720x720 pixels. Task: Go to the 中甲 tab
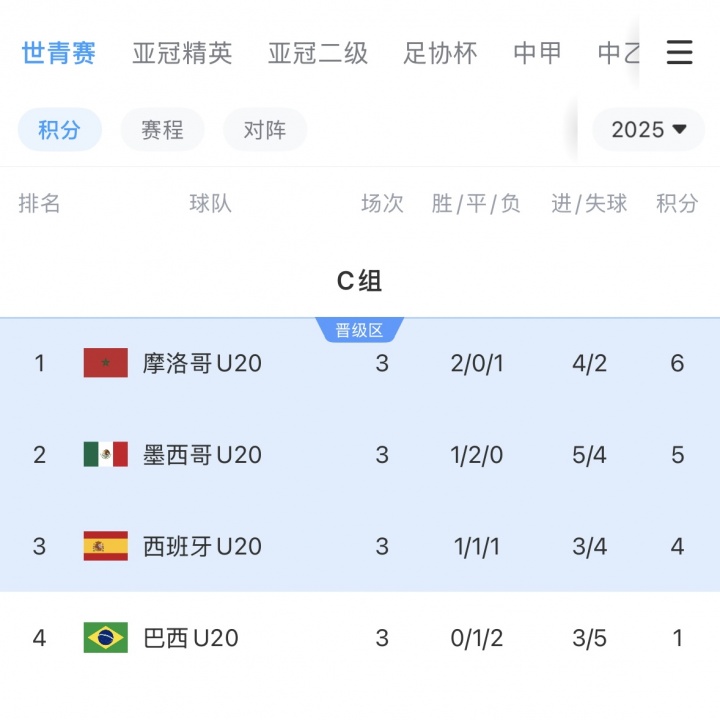[537, 53]
